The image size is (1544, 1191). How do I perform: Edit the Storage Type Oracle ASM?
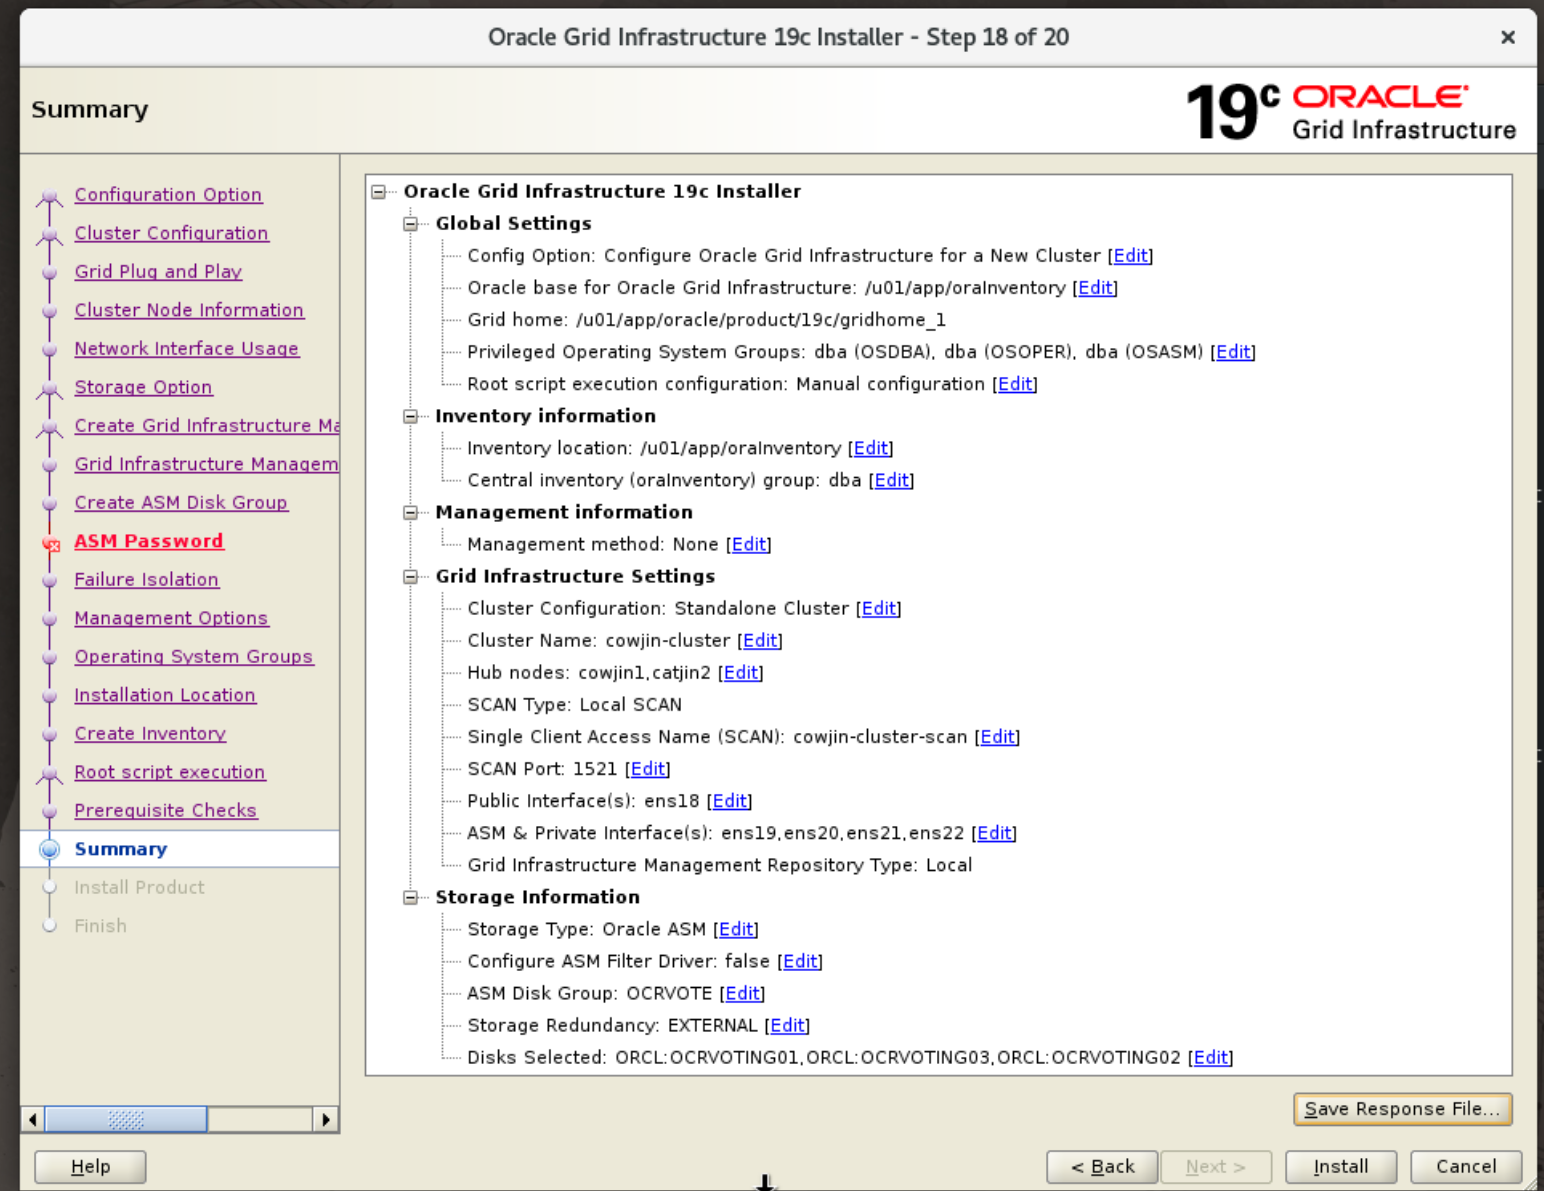(736, 929)
